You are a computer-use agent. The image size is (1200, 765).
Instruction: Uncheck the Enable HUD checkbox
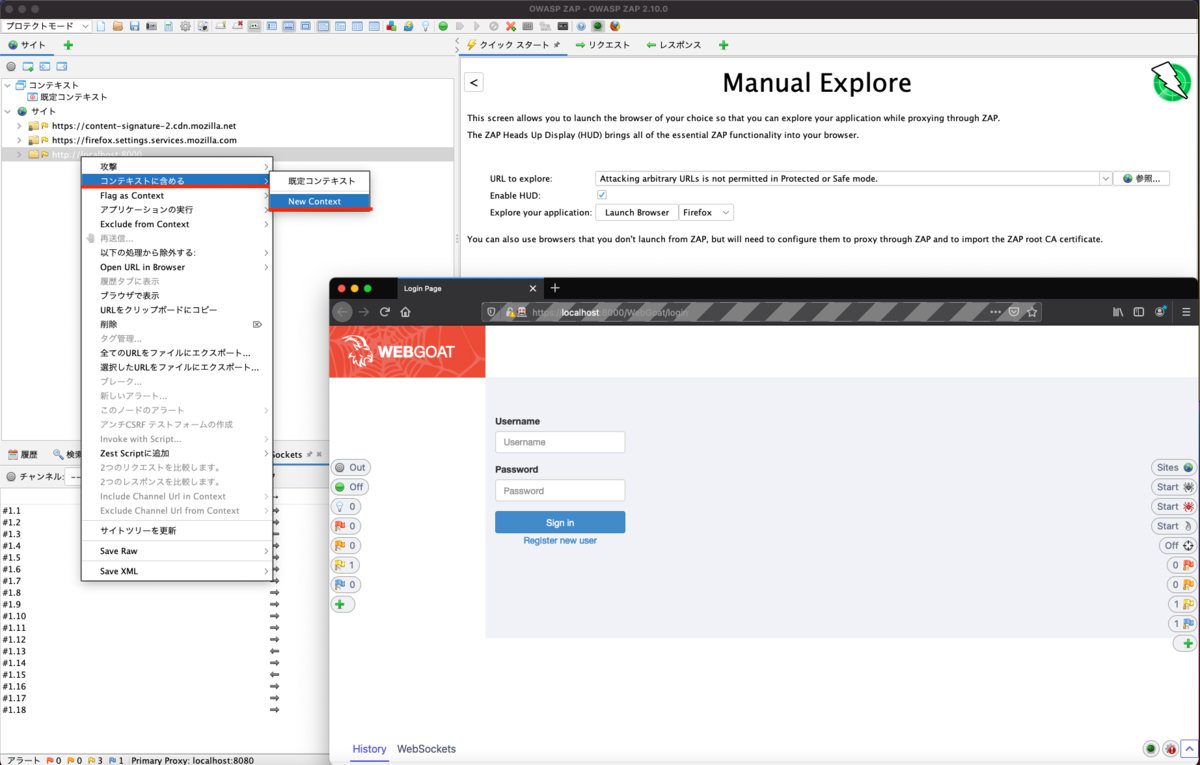tap(601, 195)
